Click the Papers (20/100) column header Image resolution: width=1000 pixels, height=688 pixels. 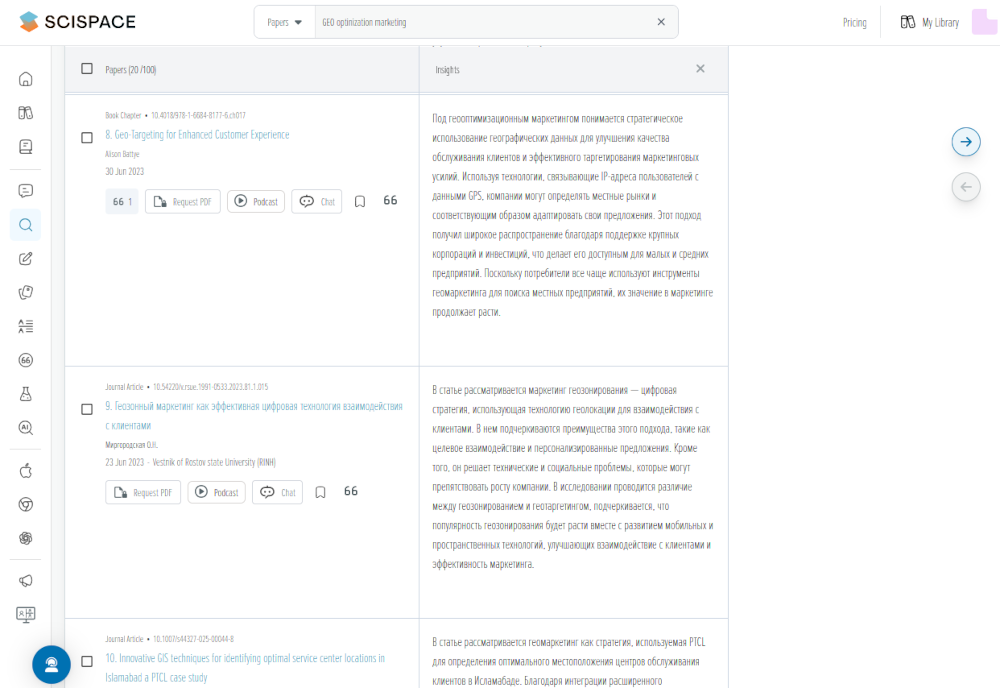(x=130, y=70)
